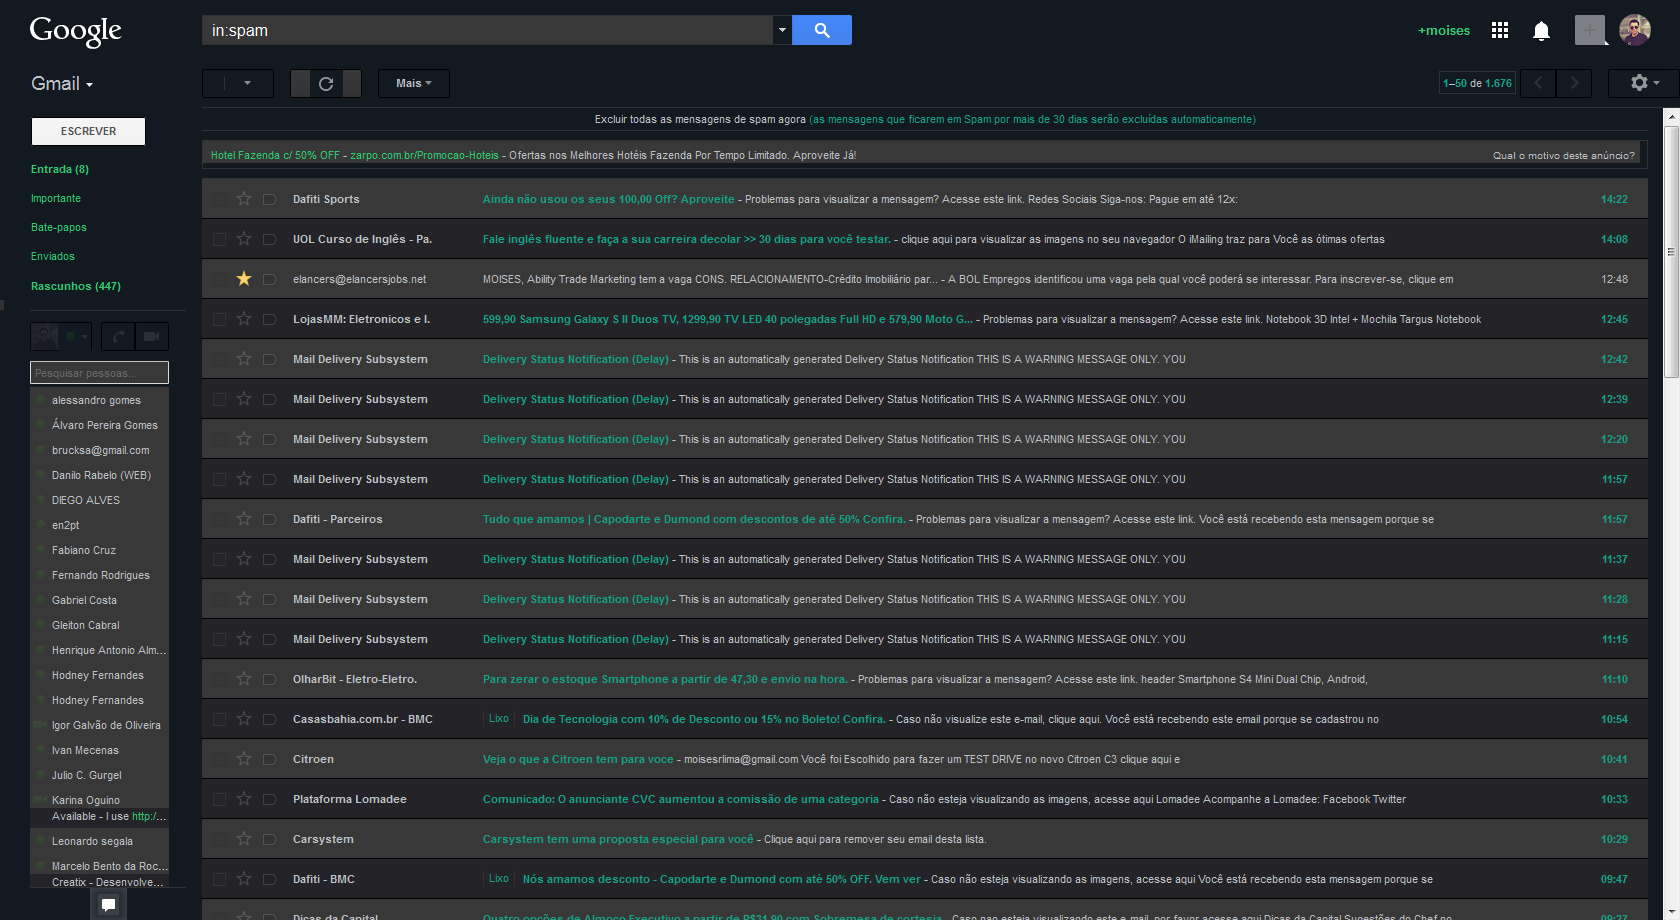The width and height of the screenshot is (1680, 920).
Task: Click the Pesquisar pessoas search field
Action: coord(99,372)
